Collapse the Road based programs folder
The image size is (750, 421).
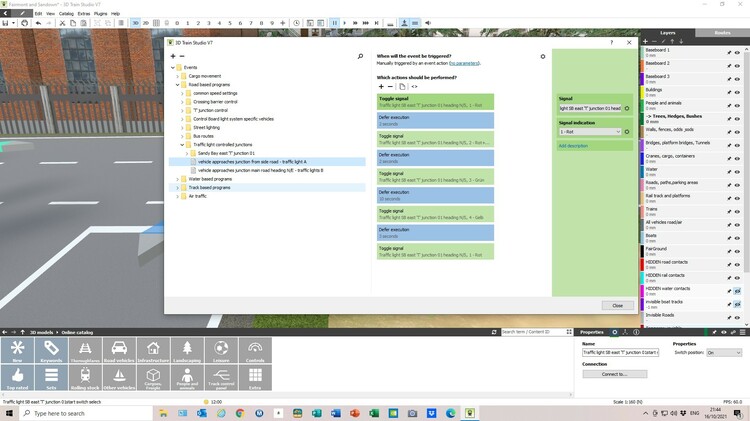pyautogui.click(x=177, y=85)
